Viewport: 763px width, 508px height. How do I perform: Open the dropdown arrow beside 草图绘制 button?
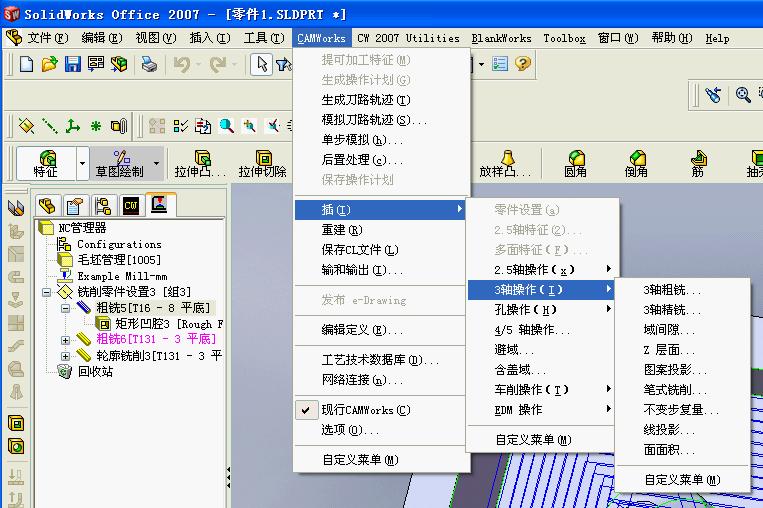click(x=156, y=163)
